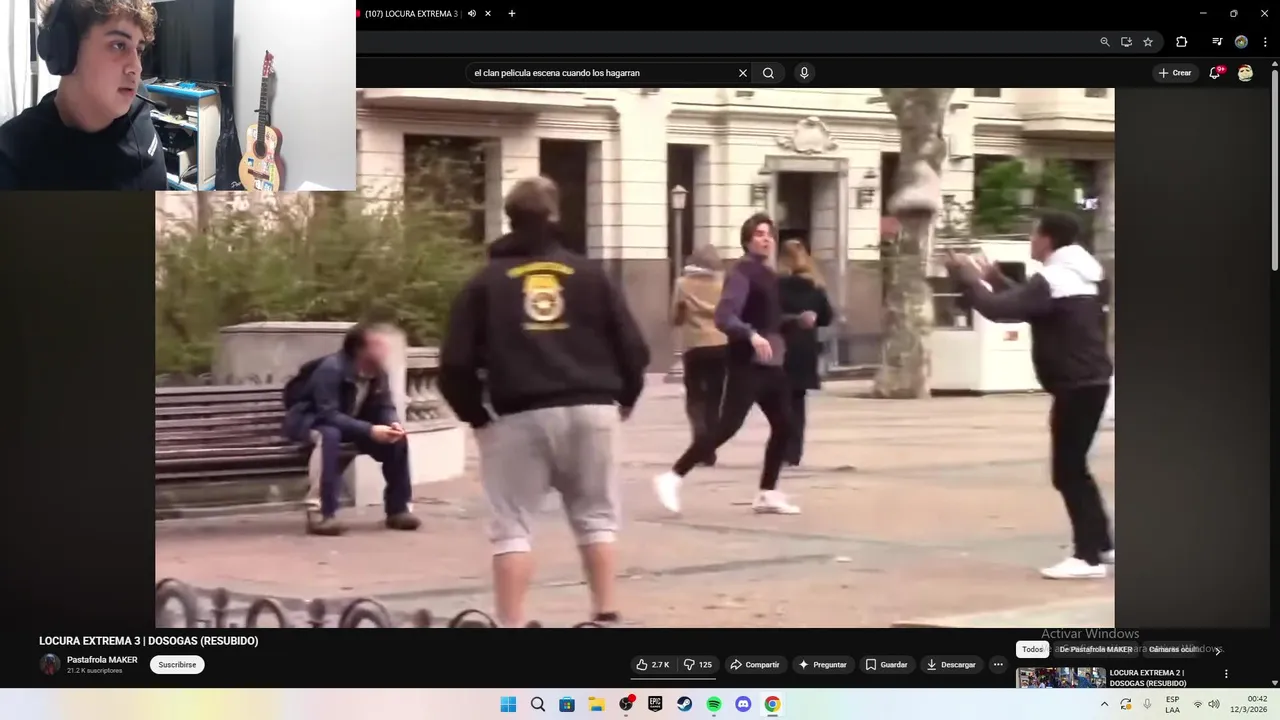The height and width of the screenshot is (720, 1280).
Task: Open the black-and-red round app on taskbar
Action: pos(626,704)
